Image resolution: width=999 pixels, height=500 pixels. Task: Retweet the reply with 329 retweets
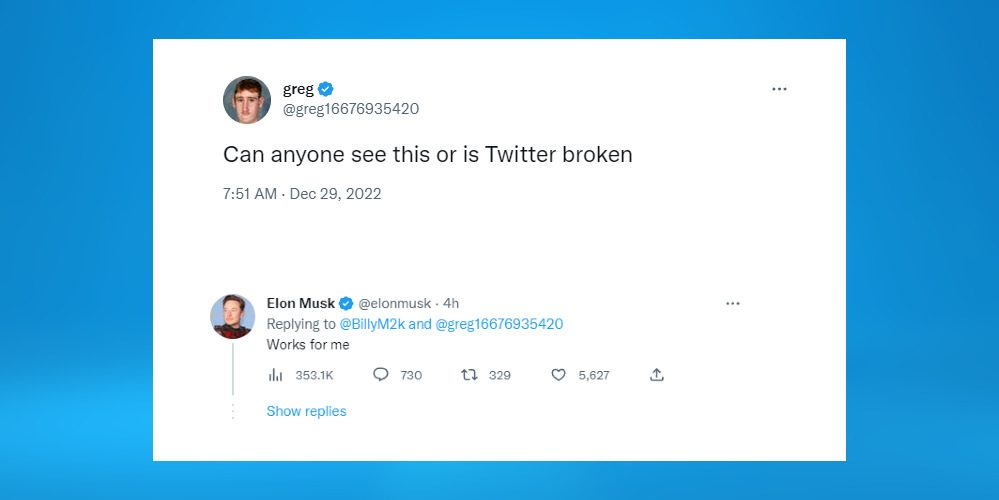(x=469, y=375)
